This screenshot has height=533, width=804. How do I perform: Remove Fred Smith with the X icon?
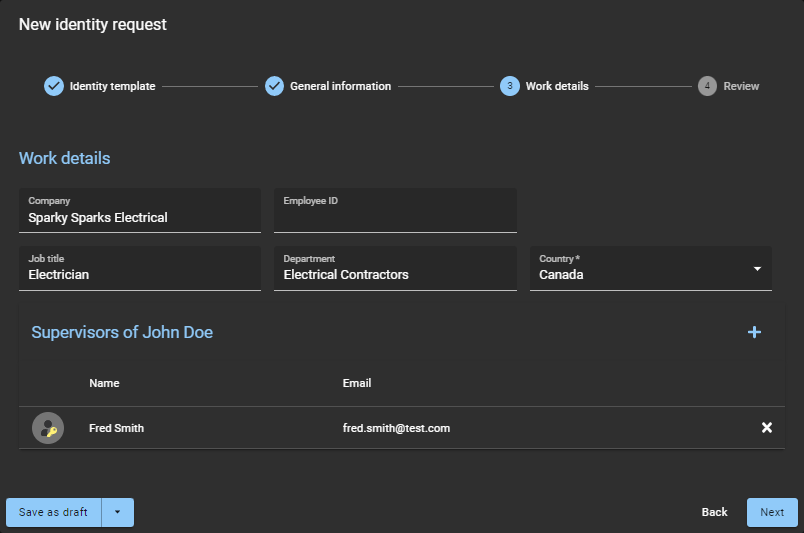(767, 428)
